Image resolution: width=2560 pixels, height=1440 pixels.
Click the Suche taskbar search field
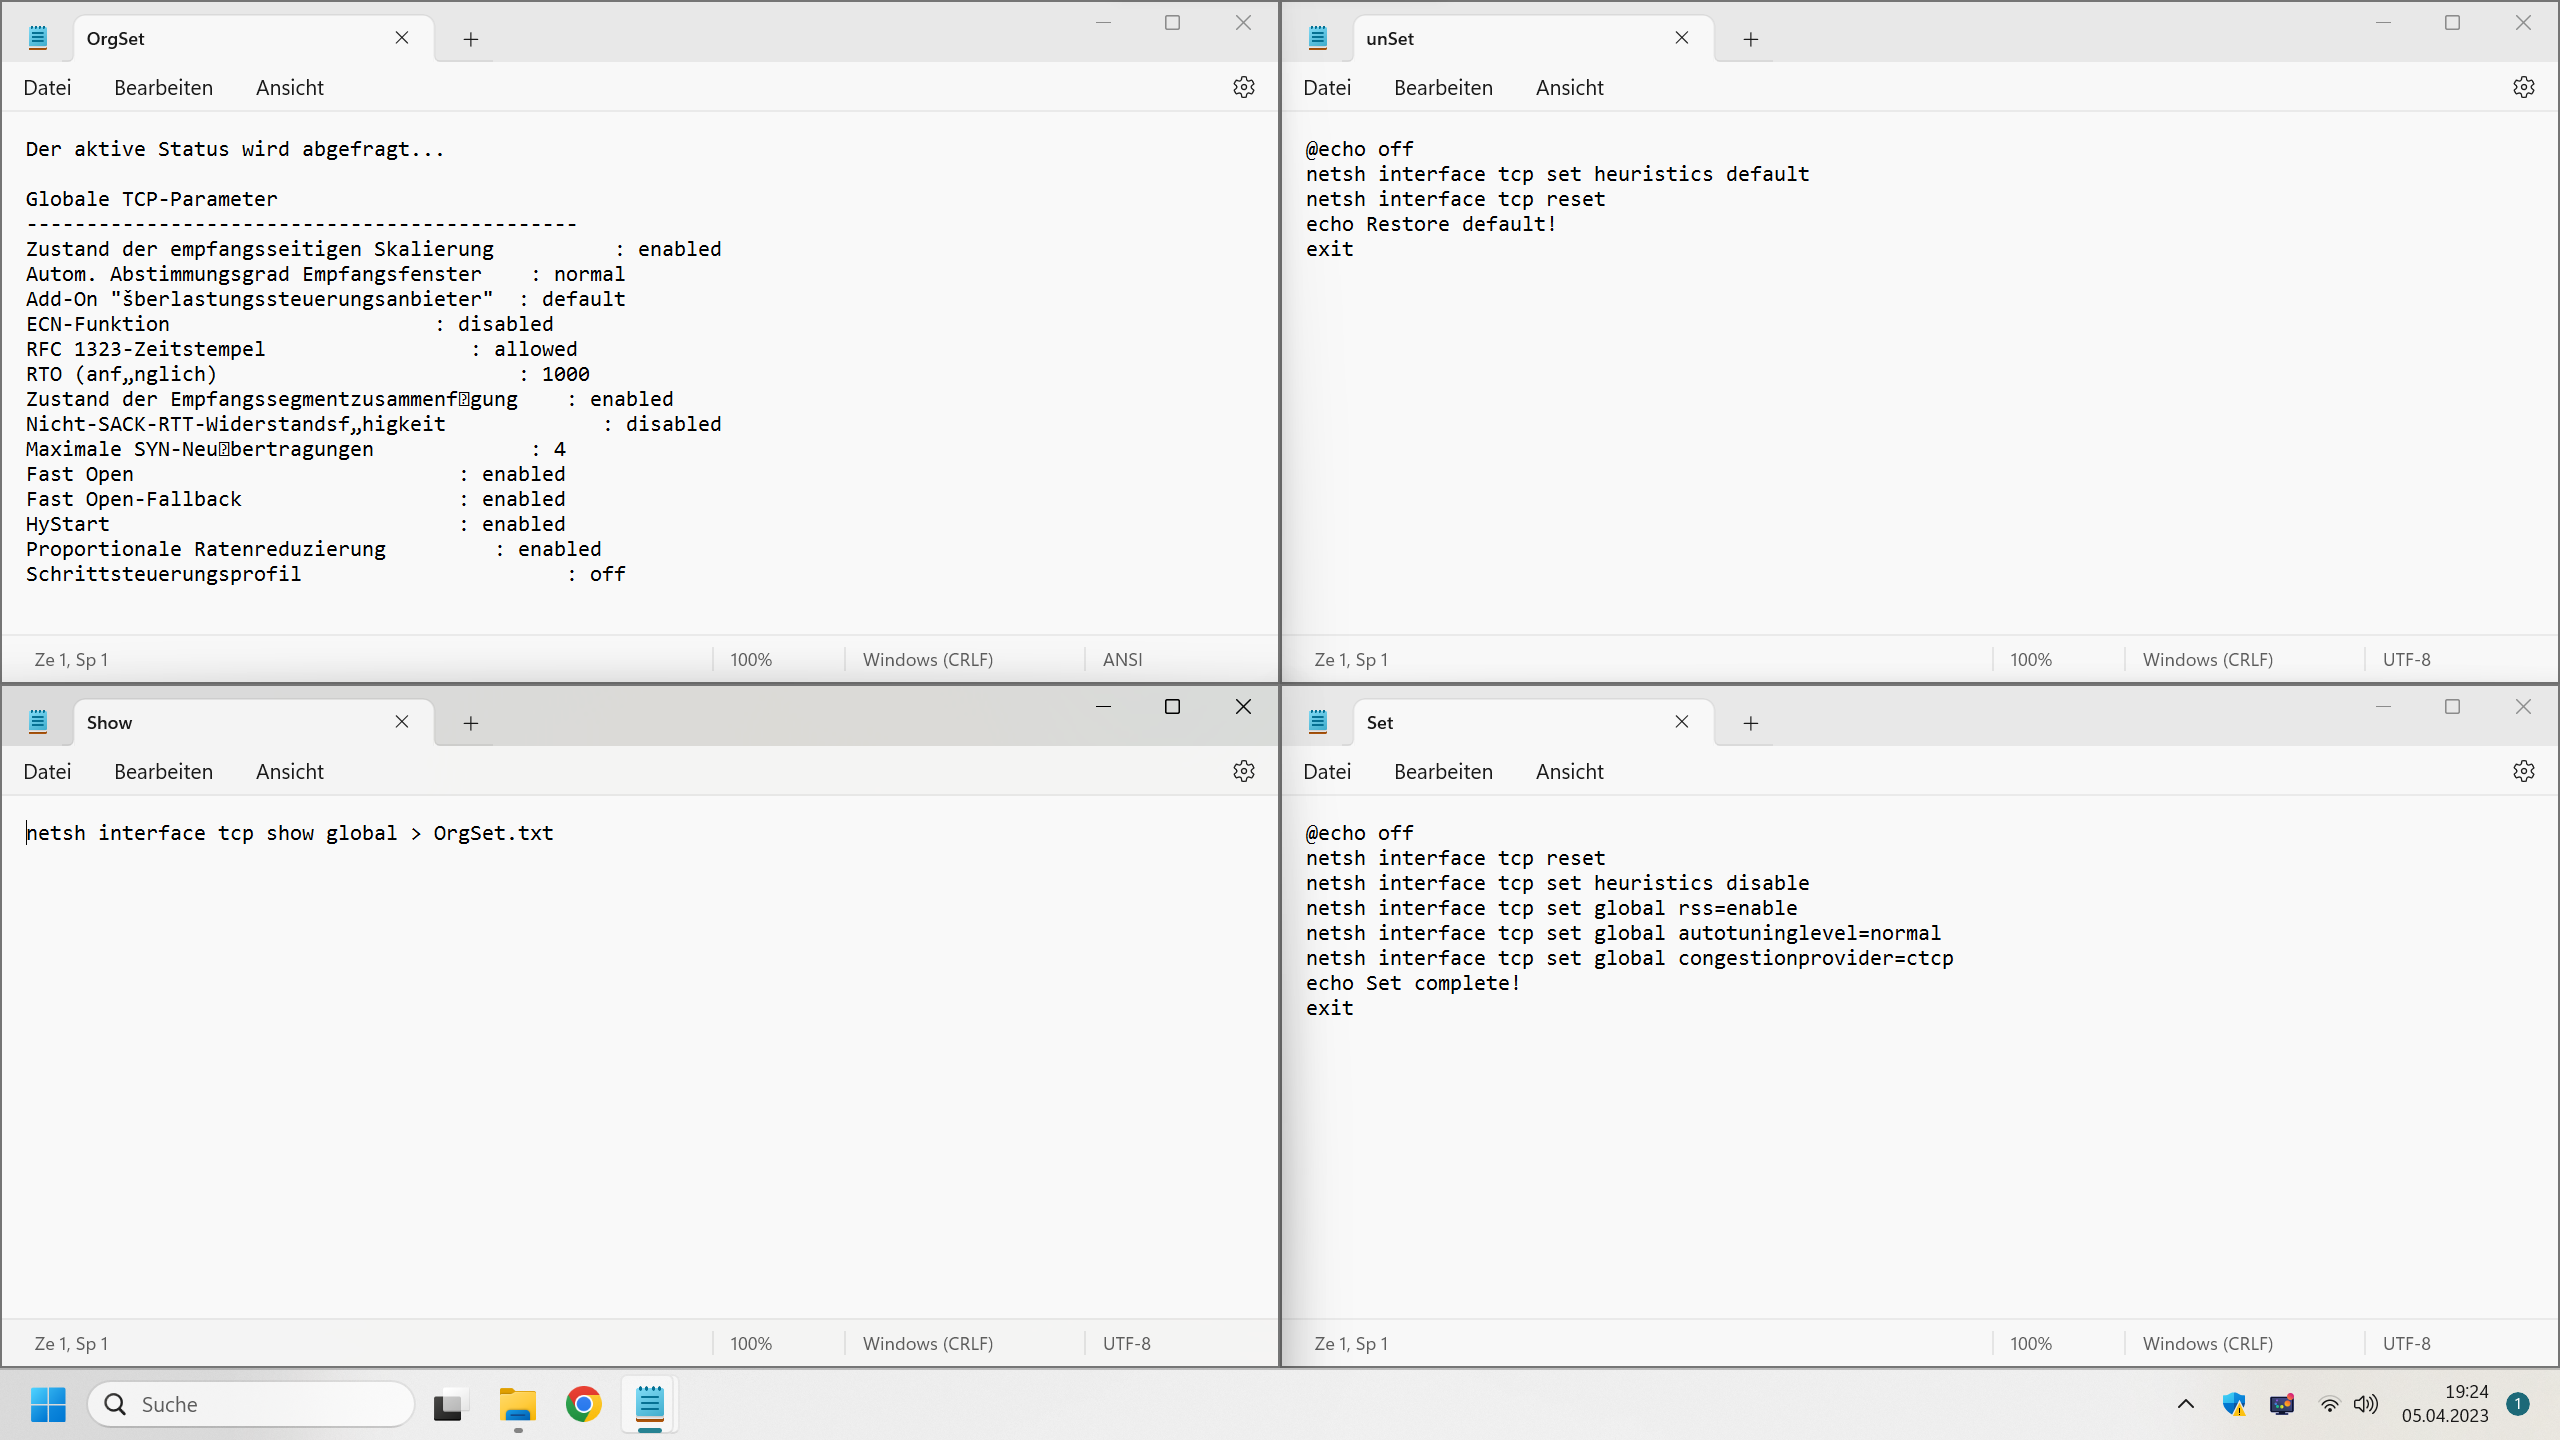coord(252,1404)
